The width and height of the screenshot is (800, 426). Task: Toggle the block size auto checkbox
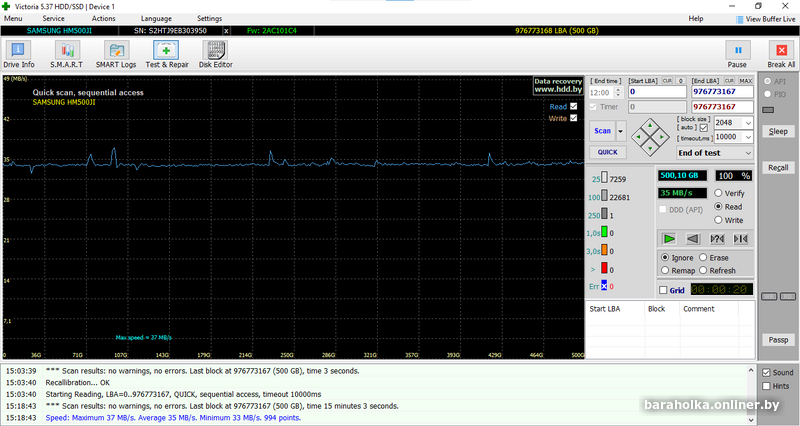point(704,127)
